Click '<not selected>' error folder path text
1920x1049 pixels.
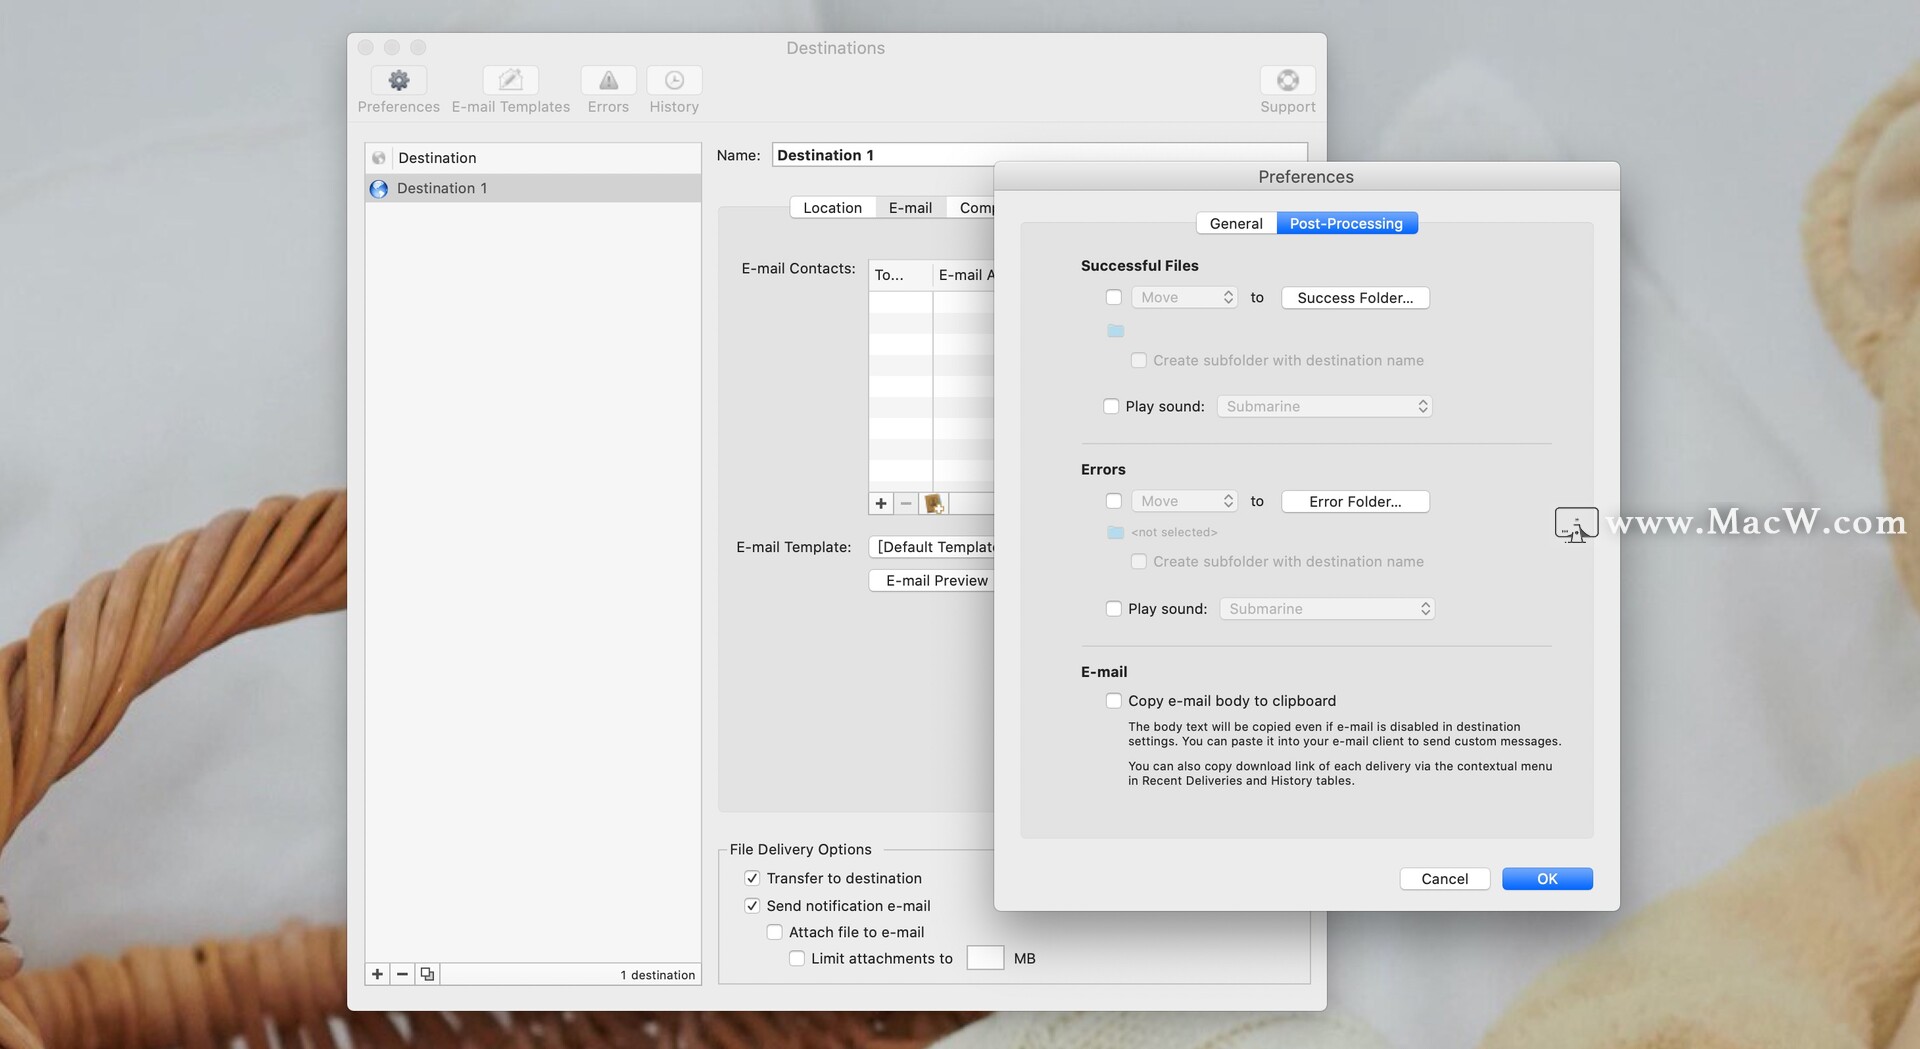(x=1174, y=533)
